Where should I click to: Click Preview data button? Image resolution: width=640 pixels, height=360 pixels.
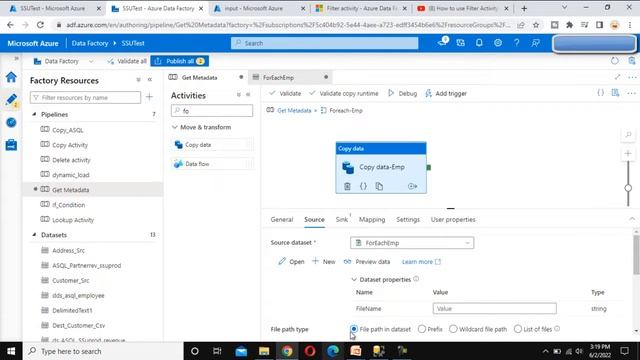coord(367,262)
